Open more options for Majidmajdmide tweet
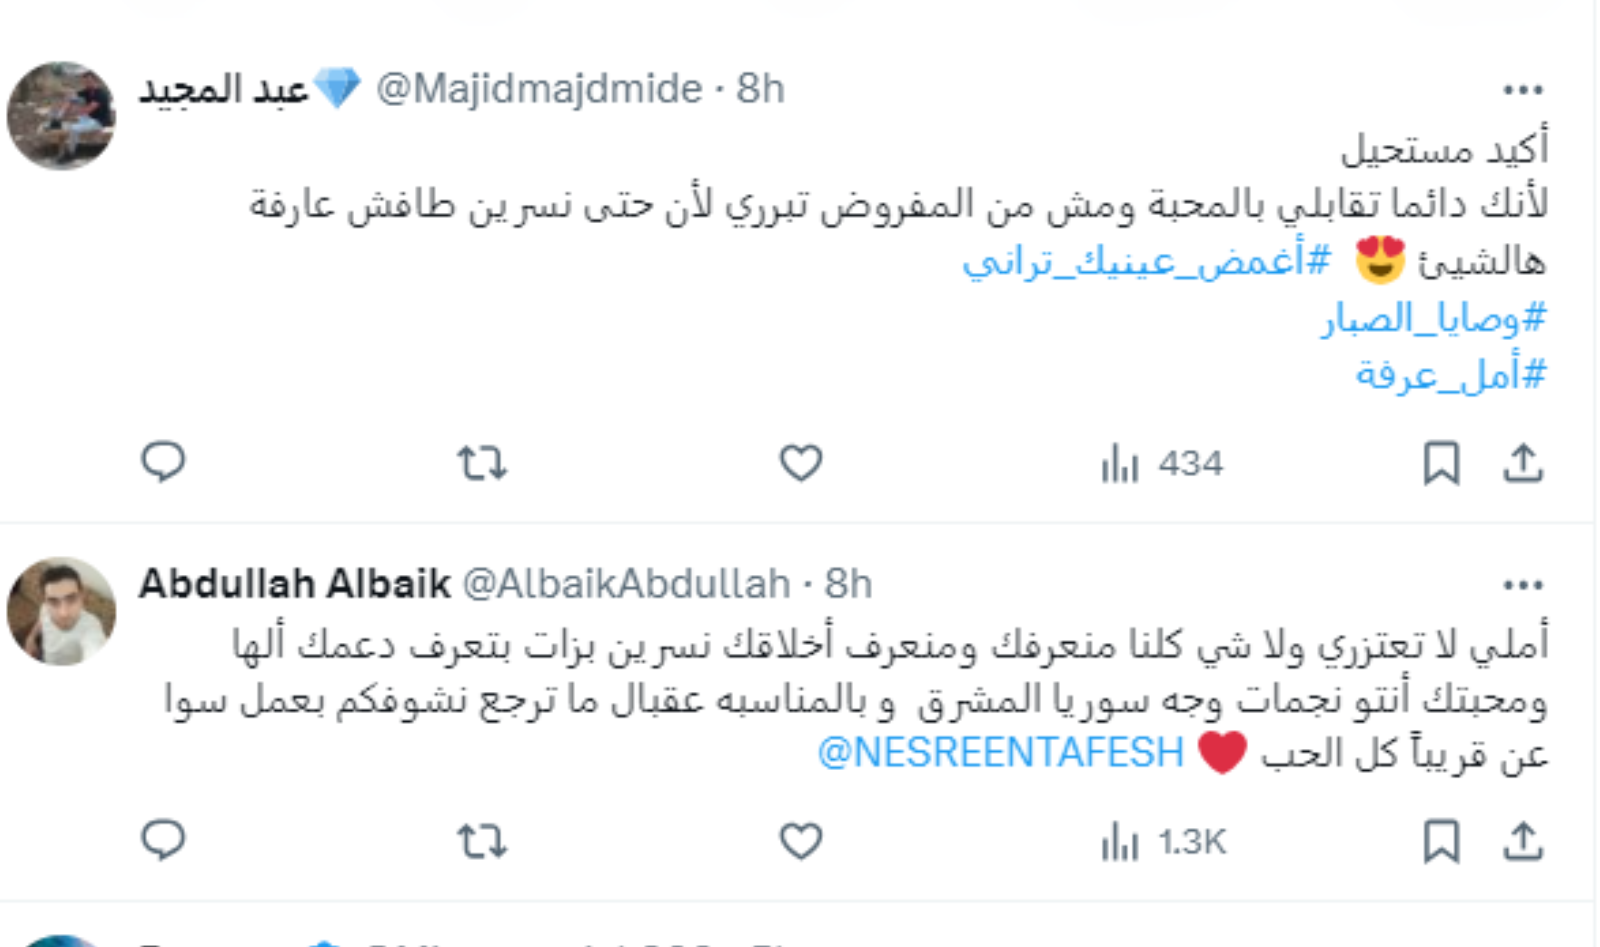 point(1523,90)
